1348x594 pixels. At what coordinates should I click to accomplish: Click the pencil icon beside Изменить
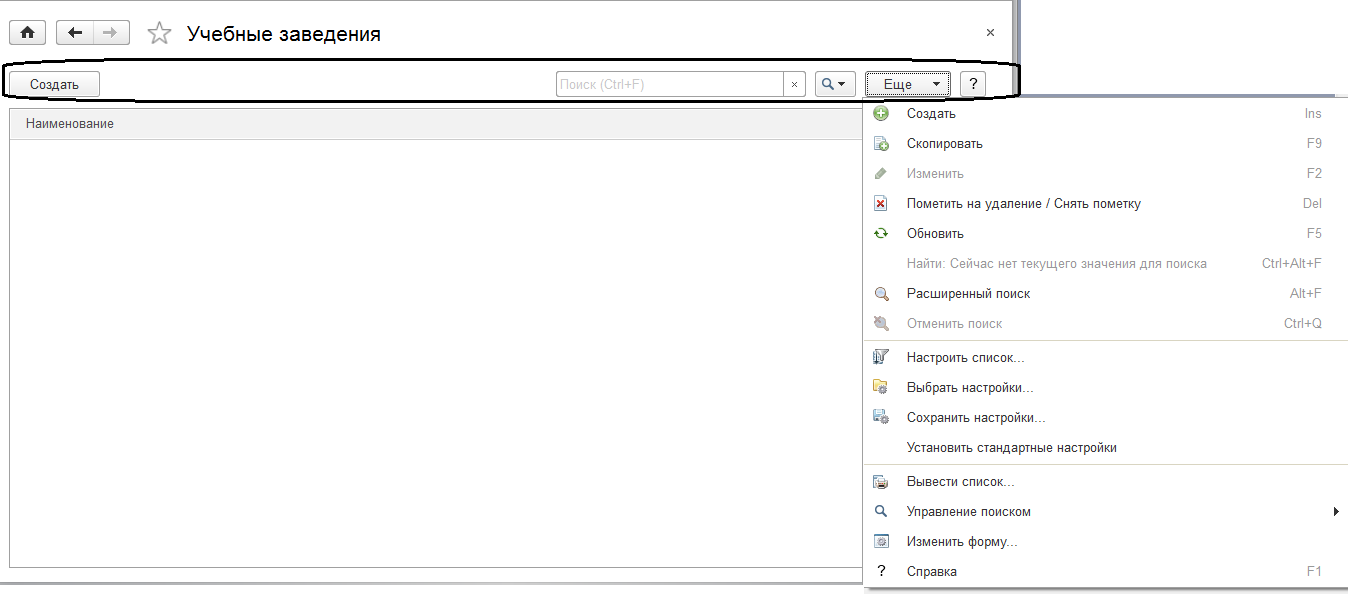coord(881,174)
